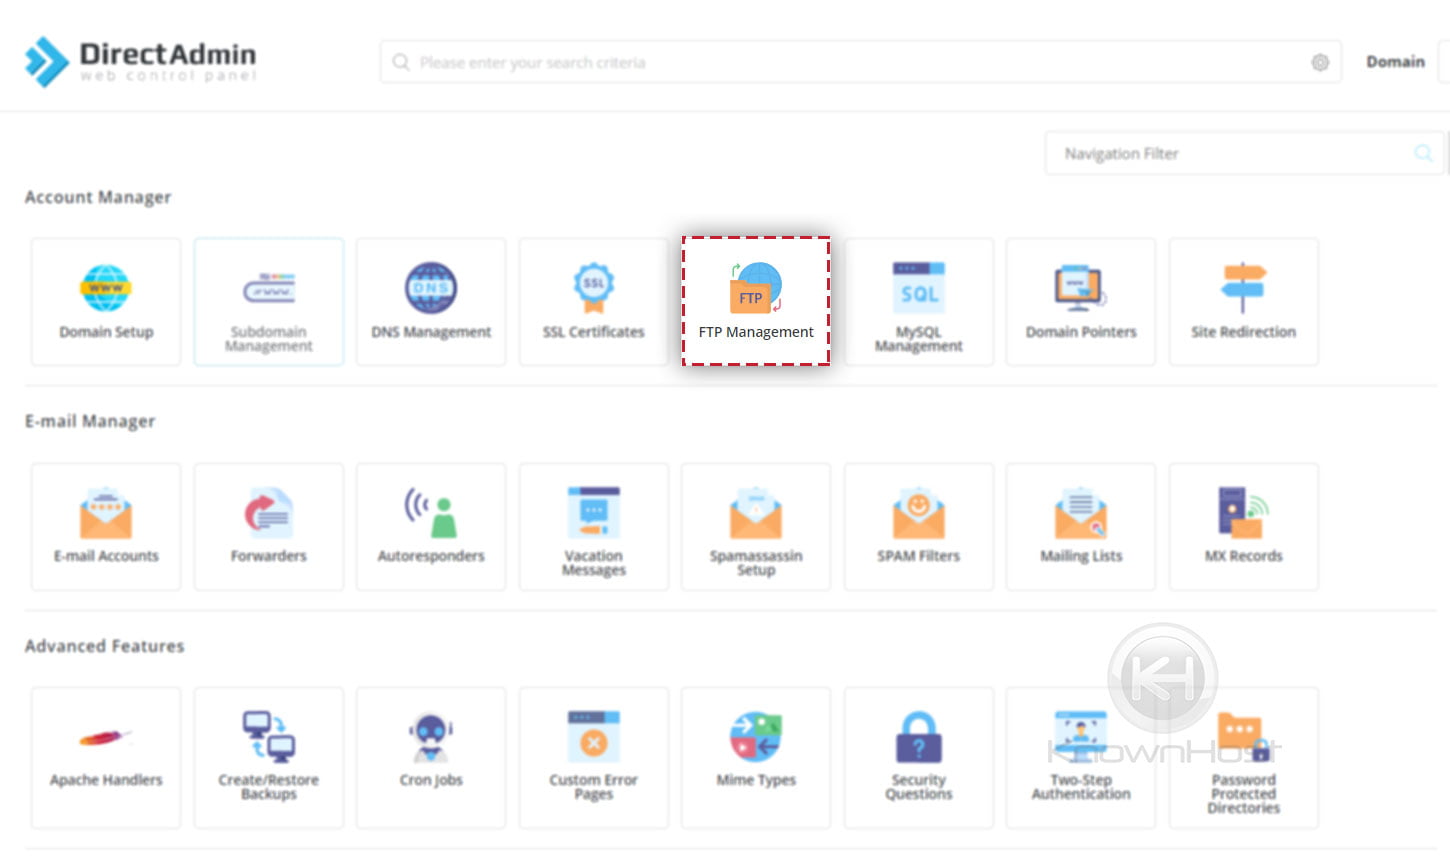Open MX Records
Screen dimensions: 1450x867
pos(1243,525)
